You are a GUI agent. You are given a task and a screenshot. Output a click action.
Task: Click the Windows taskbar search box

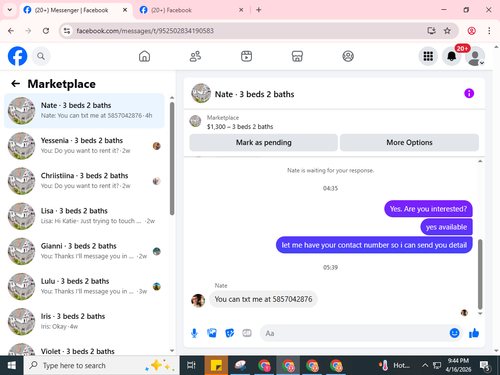(x=100, y=365)
